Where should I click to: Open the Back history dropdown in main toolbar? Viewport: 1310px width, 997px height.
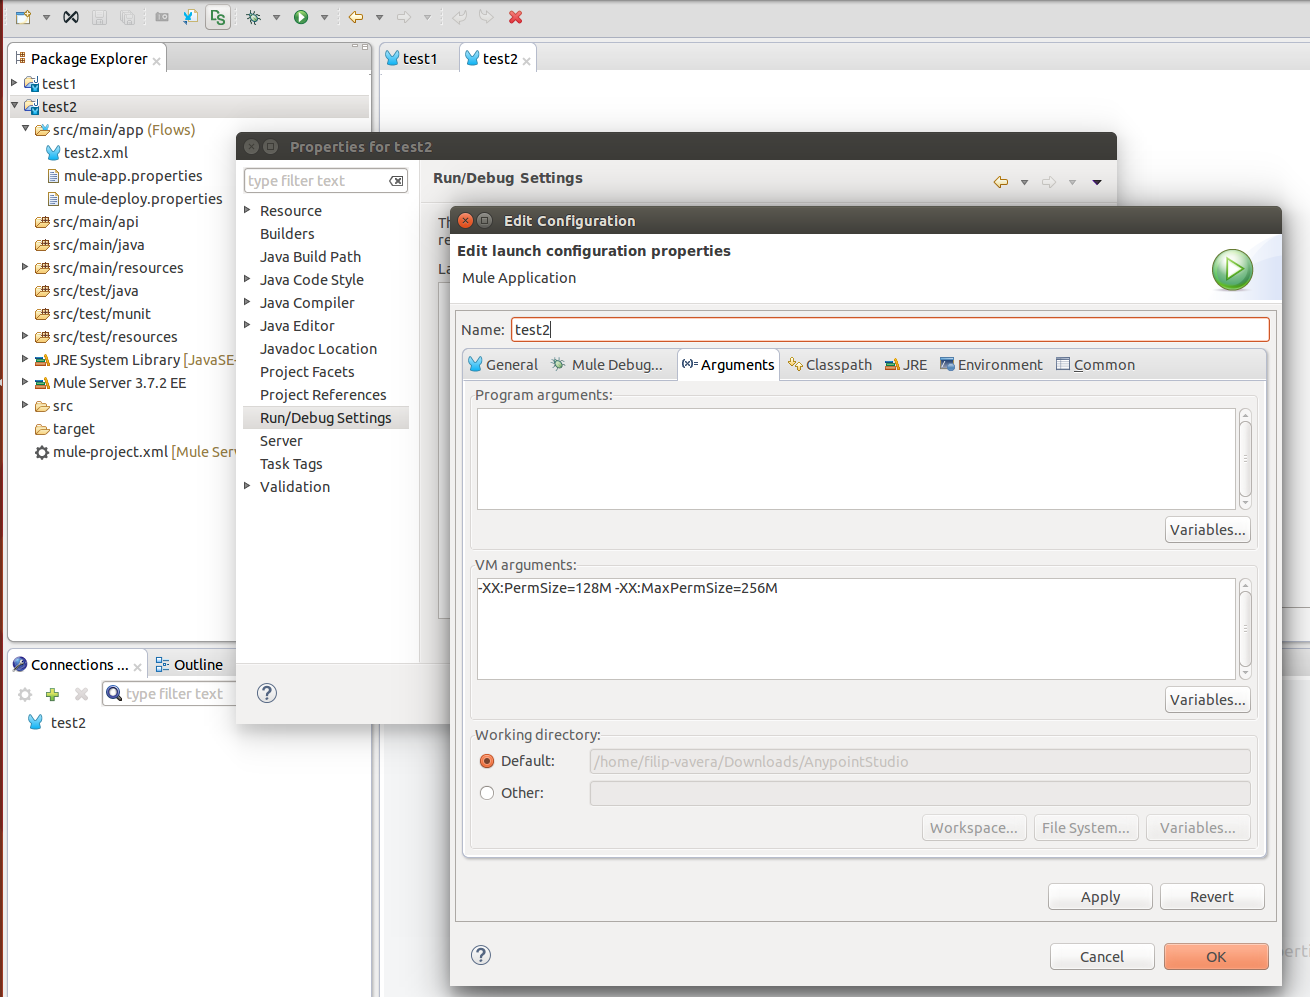(x=379, y=17)
